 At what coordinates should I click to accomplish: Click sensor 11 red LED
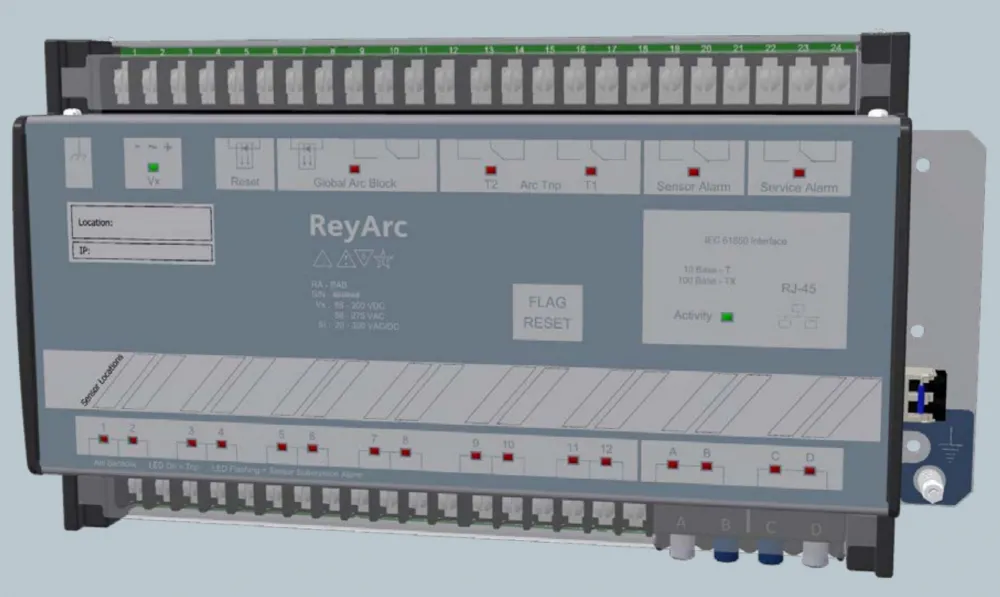pos(573,461)
